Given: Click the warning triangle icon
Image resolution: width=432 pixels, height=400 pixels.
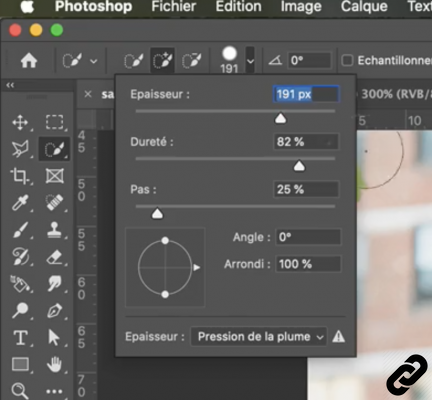Looking at the screenshot, I should 338,337.
